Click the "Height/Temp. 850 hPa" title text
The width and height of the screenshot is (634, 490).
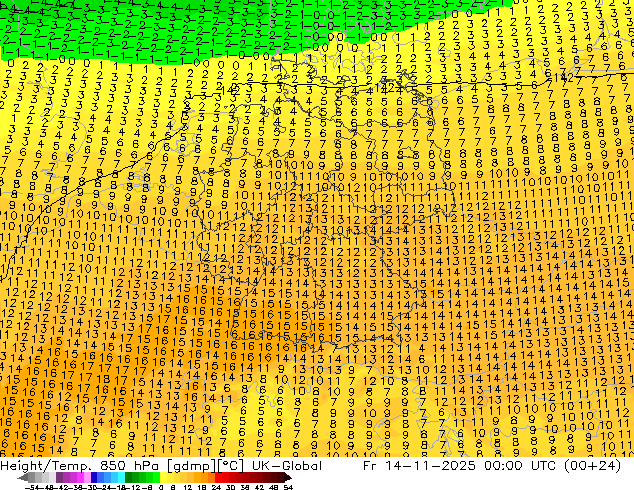pos(79,466)
